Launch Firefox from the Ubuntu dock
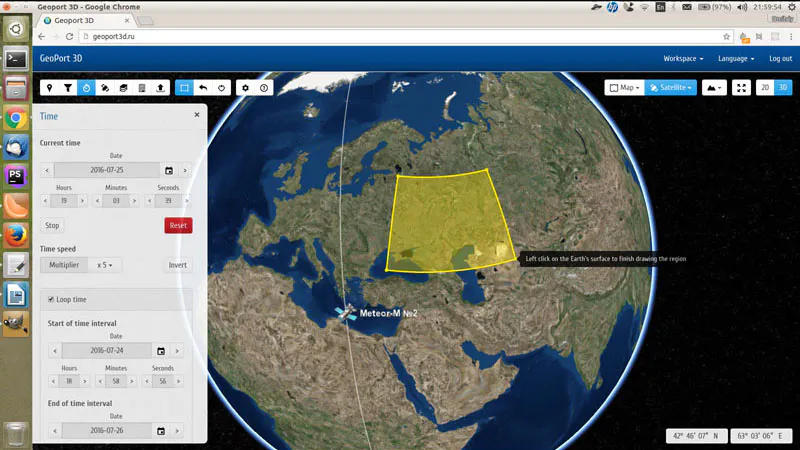The width and height of the screenshot is (800, 450). point(16,235)
